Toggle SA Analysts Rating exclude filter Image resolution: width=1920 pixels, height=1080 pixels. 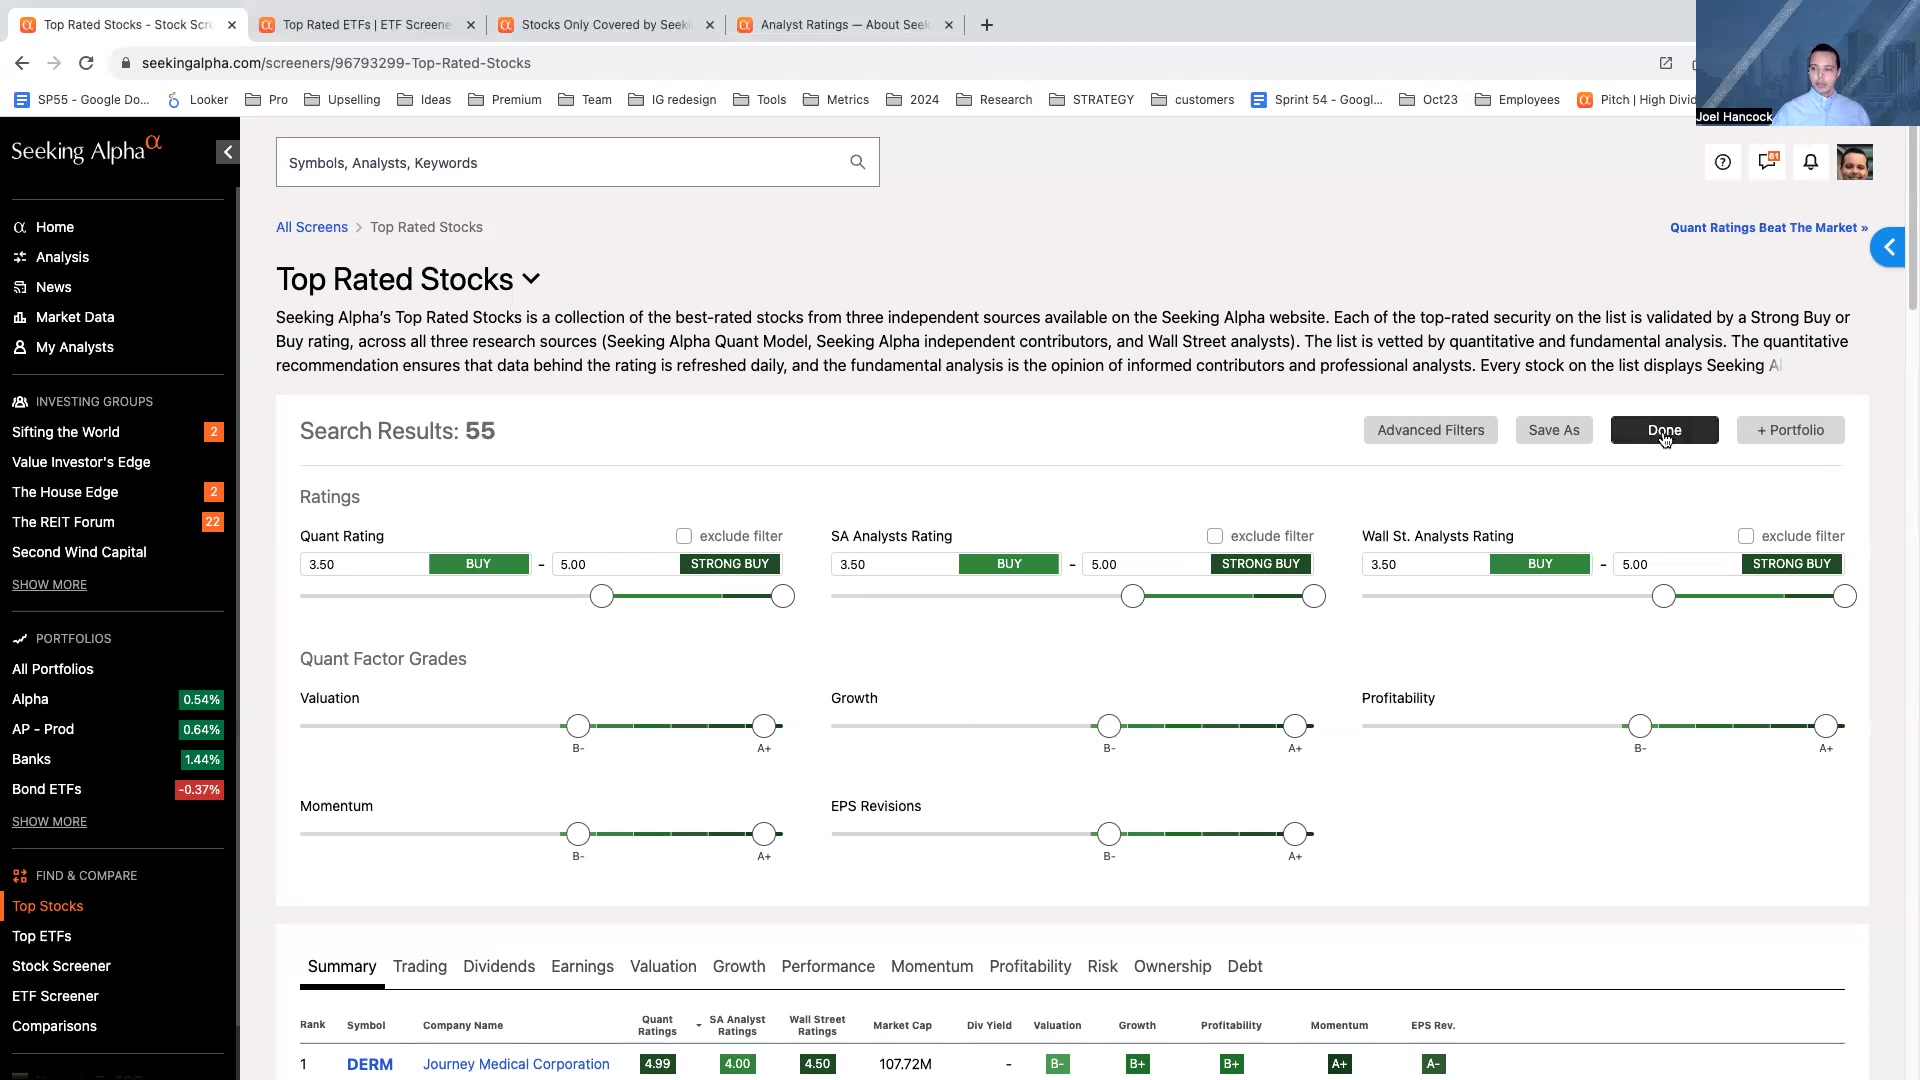[x=1215, y=537]
